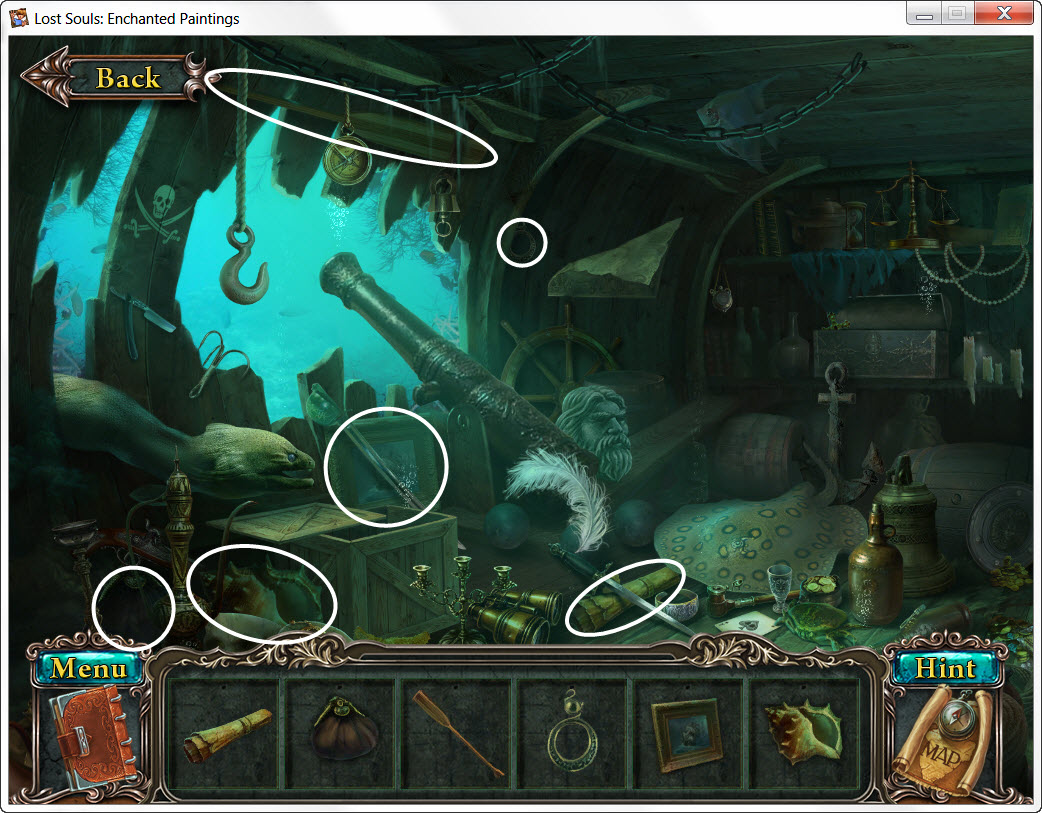Select the seashell inventory item
The width and height of the screenshot is (1042, 813).
[x=803, y=738]
